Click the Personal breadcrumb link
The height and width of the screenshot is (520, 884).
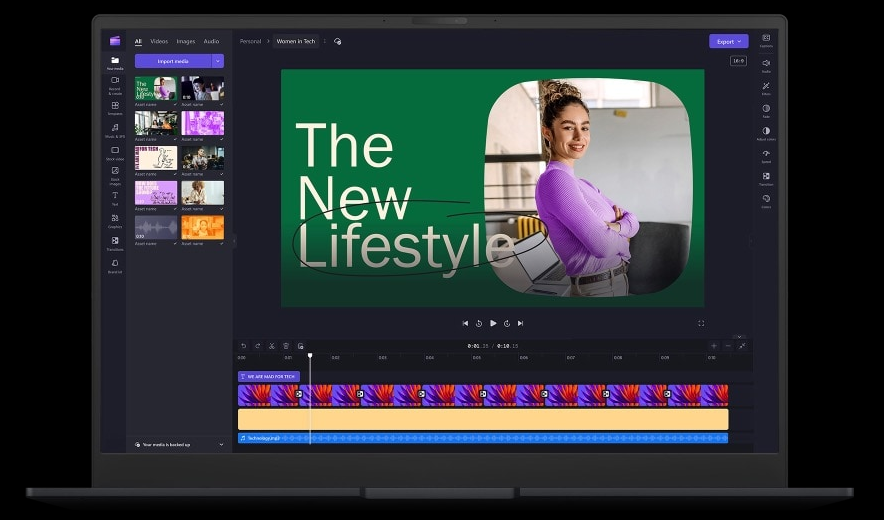click(x=250, y=41)
